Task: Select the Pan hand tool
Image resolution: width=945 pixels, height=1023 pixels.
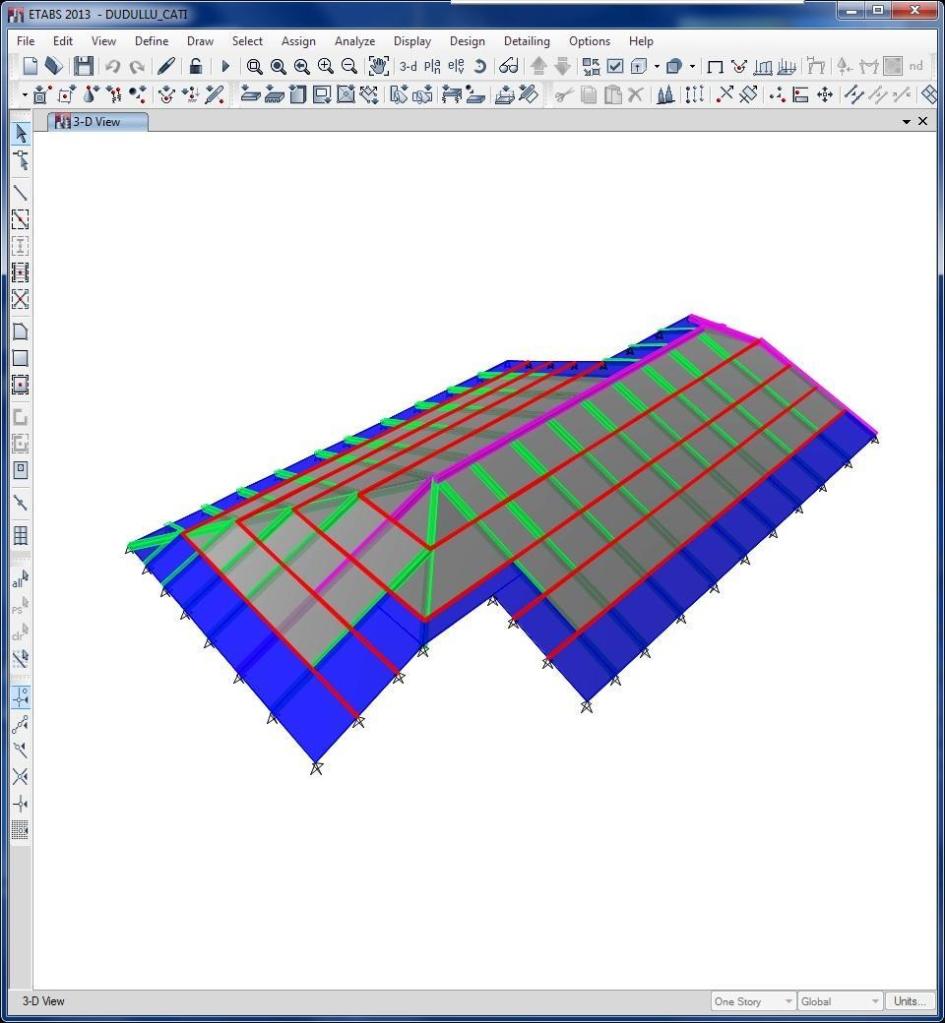Action: pyautogui.click(x=378, y=66)
